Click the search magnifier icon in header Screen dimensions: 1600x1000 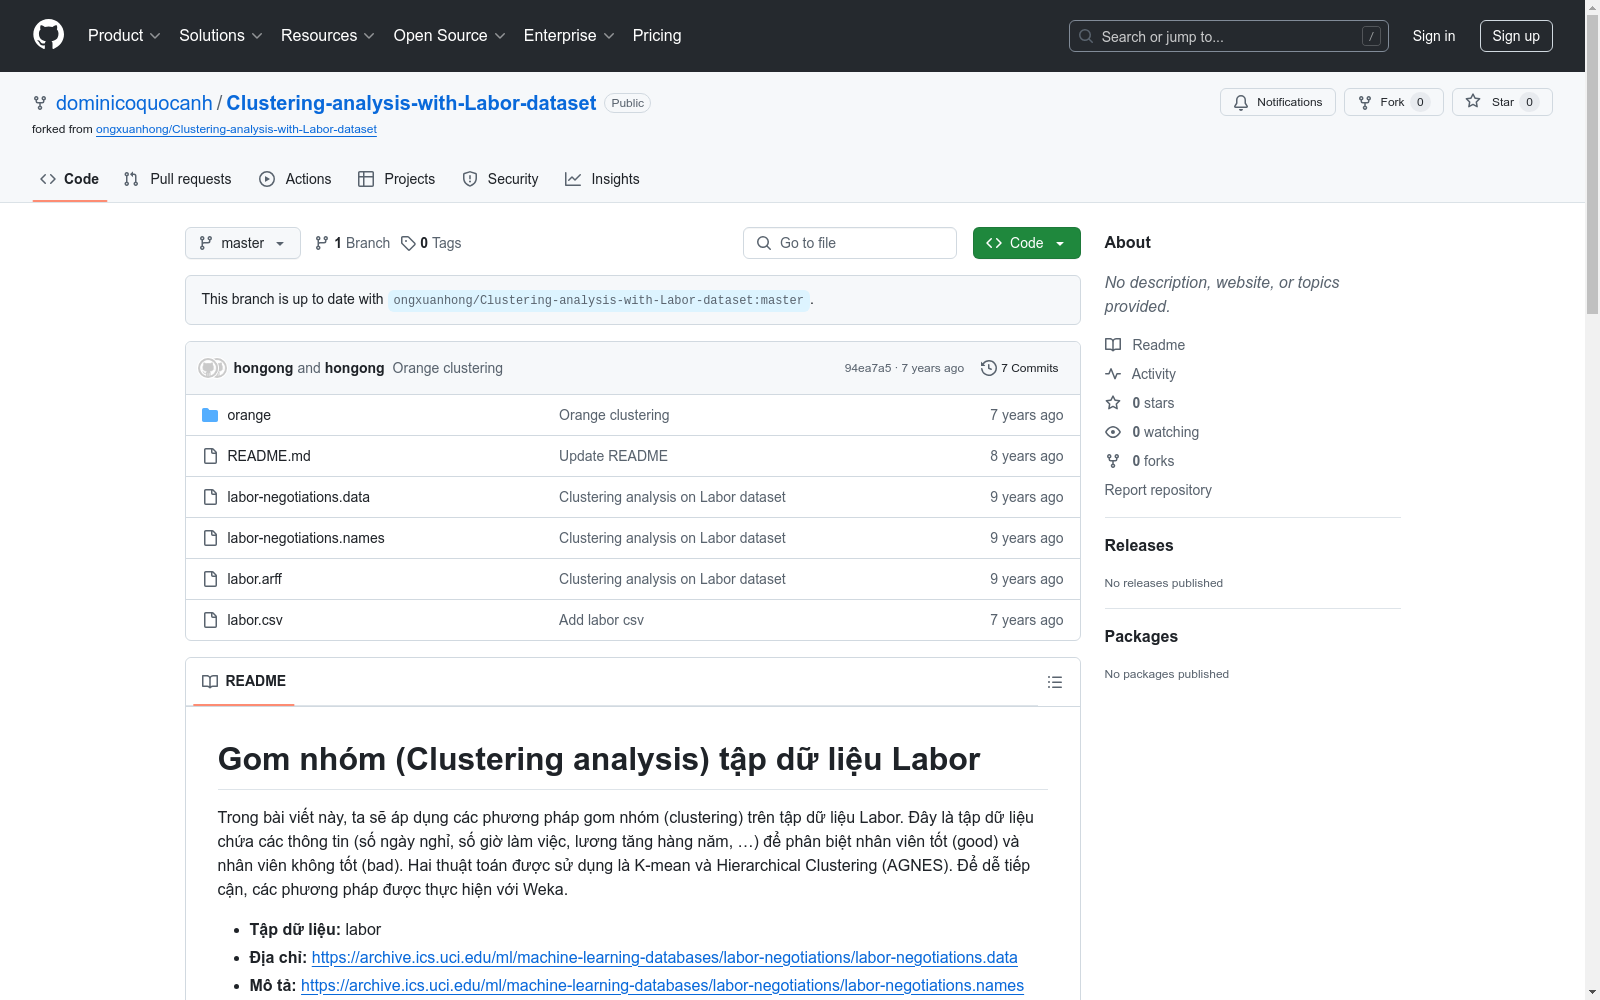1086,36
